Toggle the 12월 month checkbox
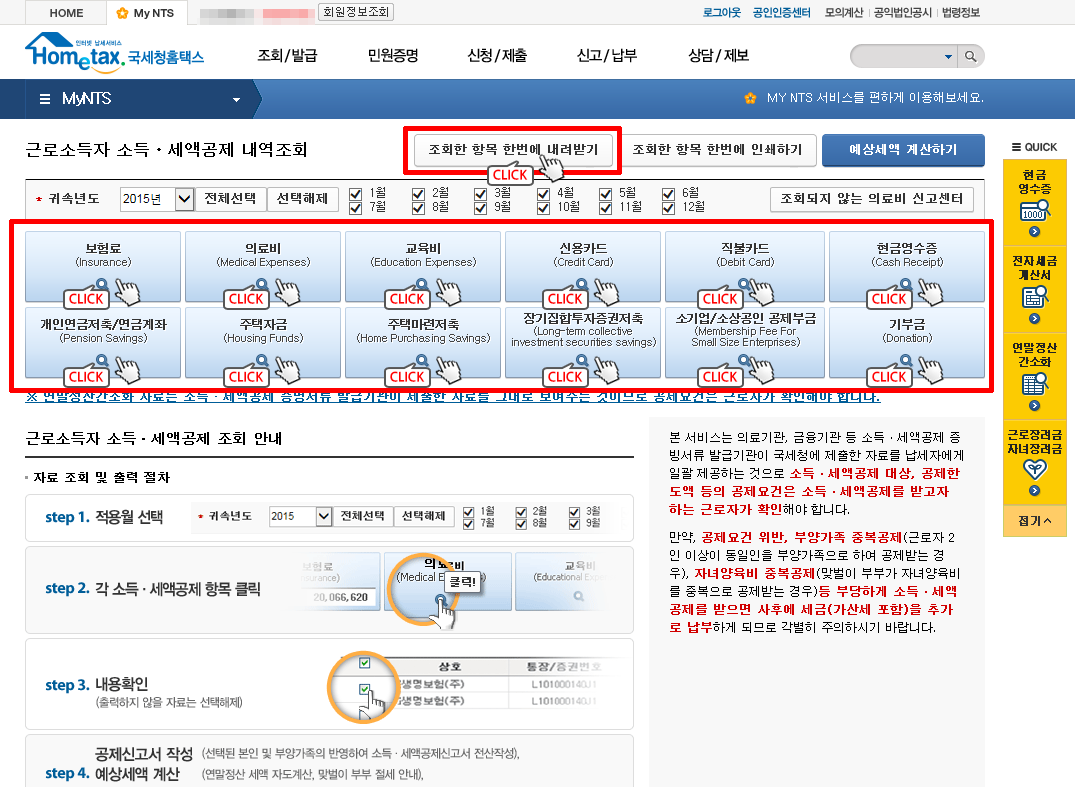 point(669,207)
